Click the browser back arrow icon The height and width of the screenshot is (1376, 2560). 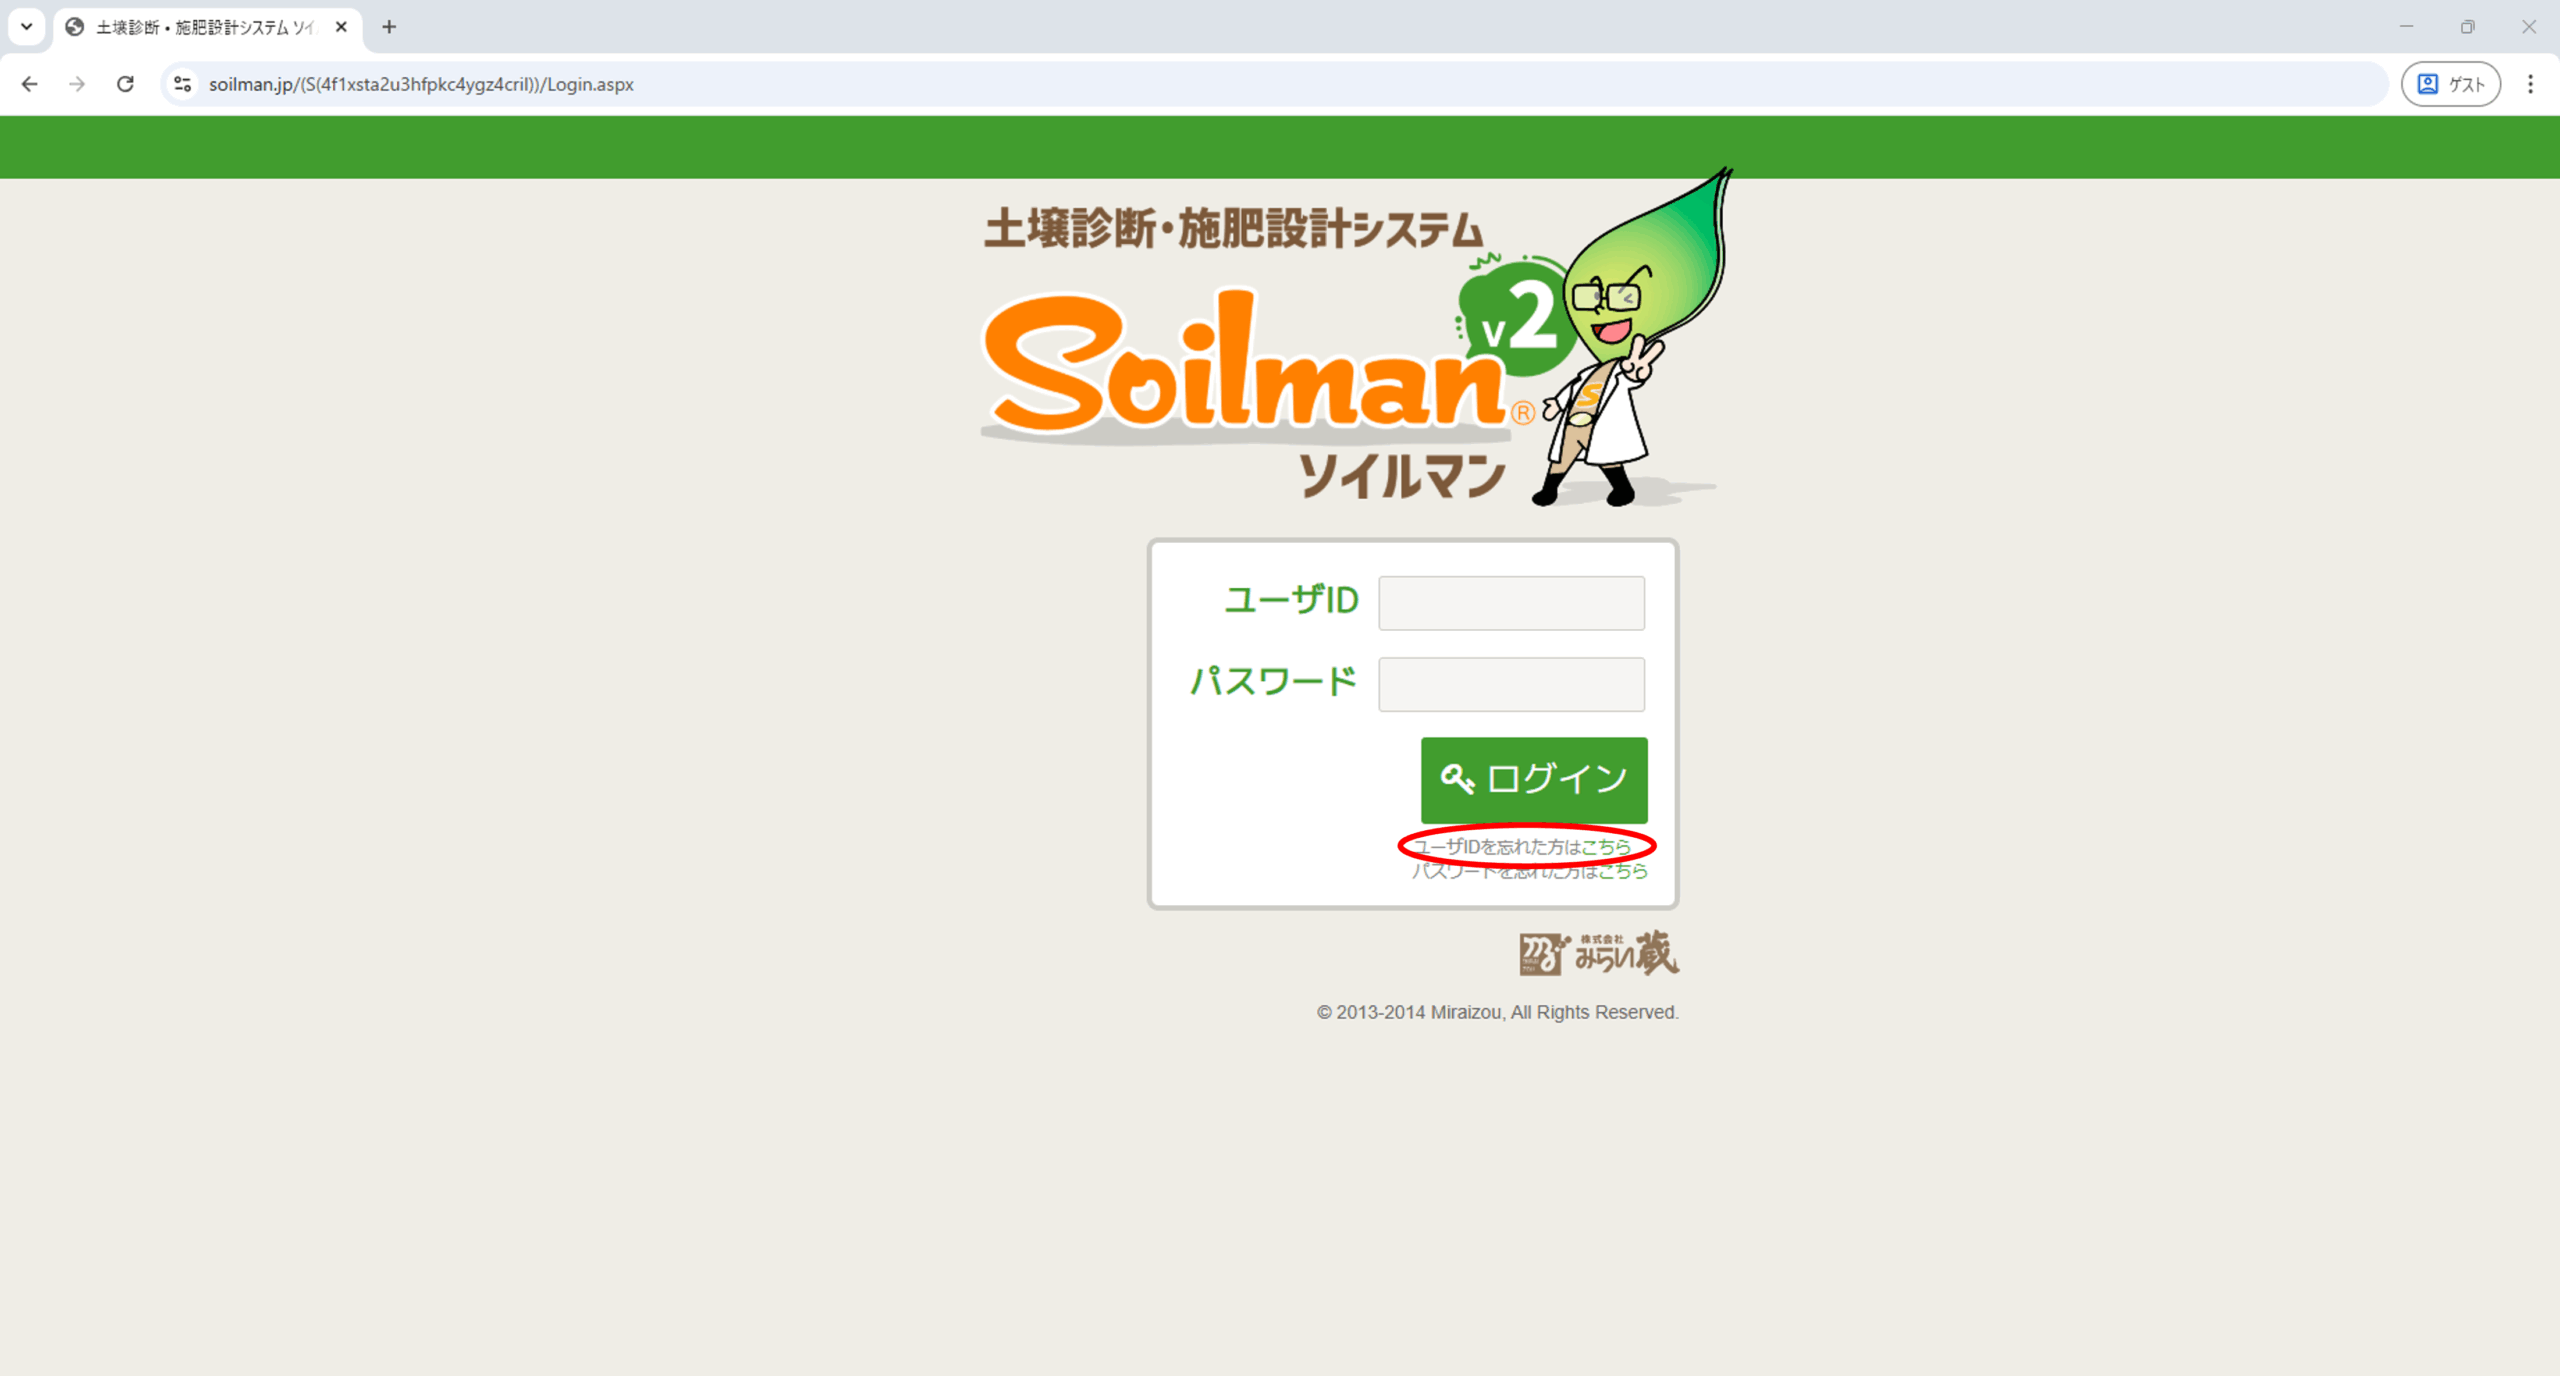[29, 84]
